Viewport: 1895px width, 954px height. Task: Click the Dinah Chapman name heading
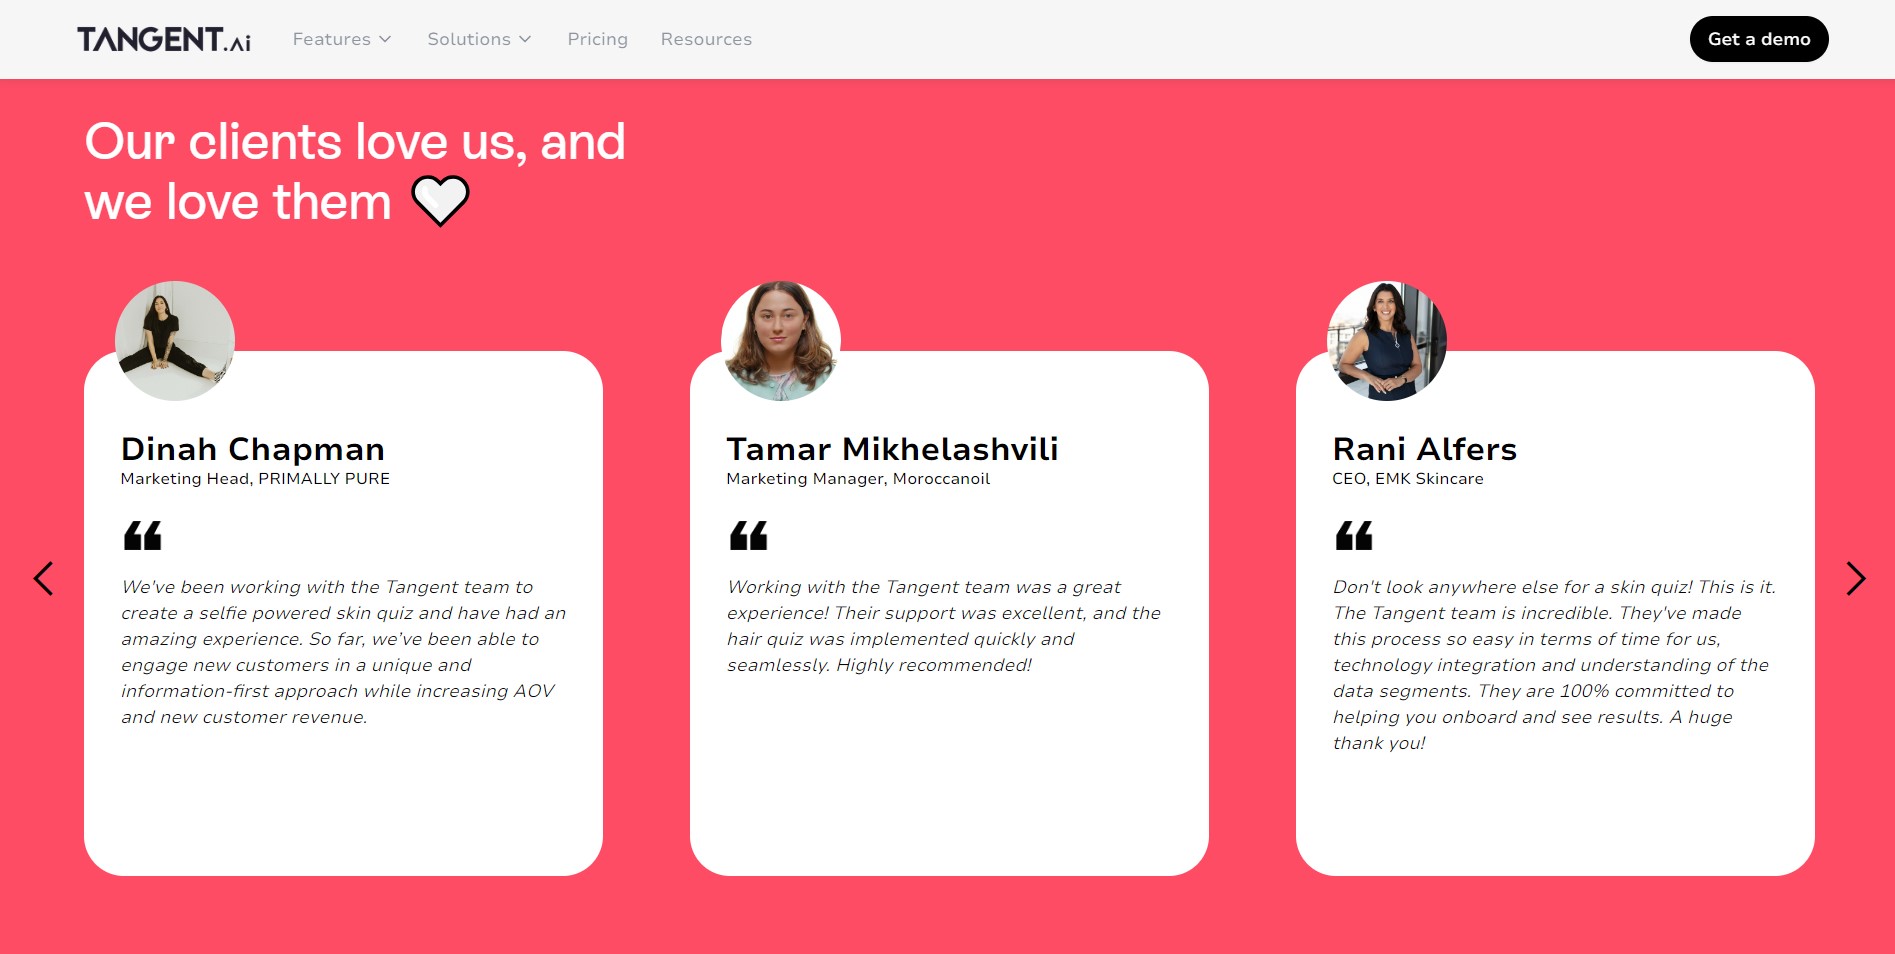(253, 449)
